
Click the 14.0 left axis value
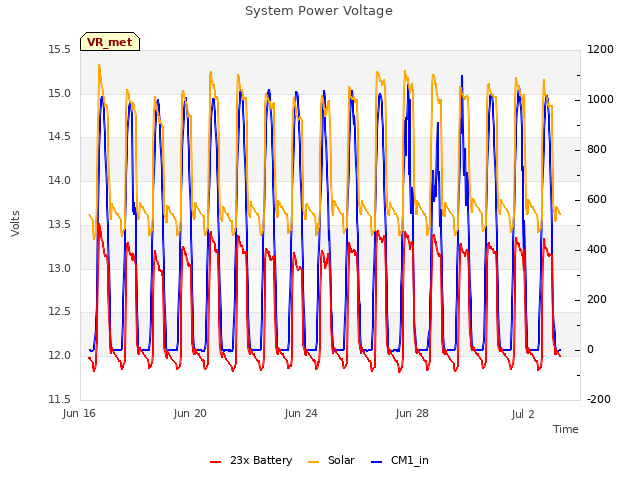tap(60, 180)
